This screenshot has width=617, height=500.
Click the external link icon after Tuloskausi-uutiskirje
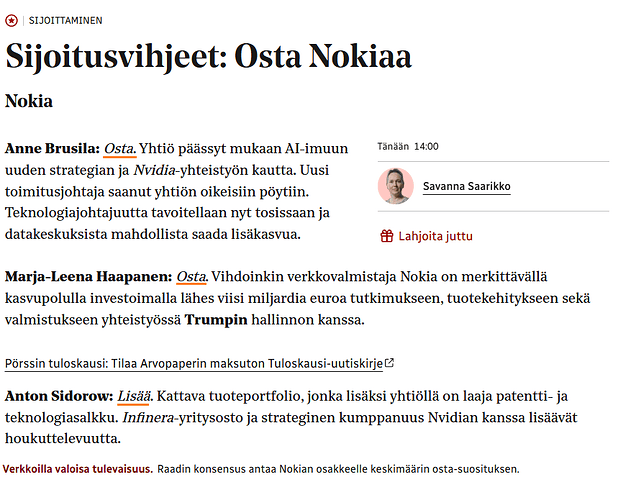click(x=390, y=362)
